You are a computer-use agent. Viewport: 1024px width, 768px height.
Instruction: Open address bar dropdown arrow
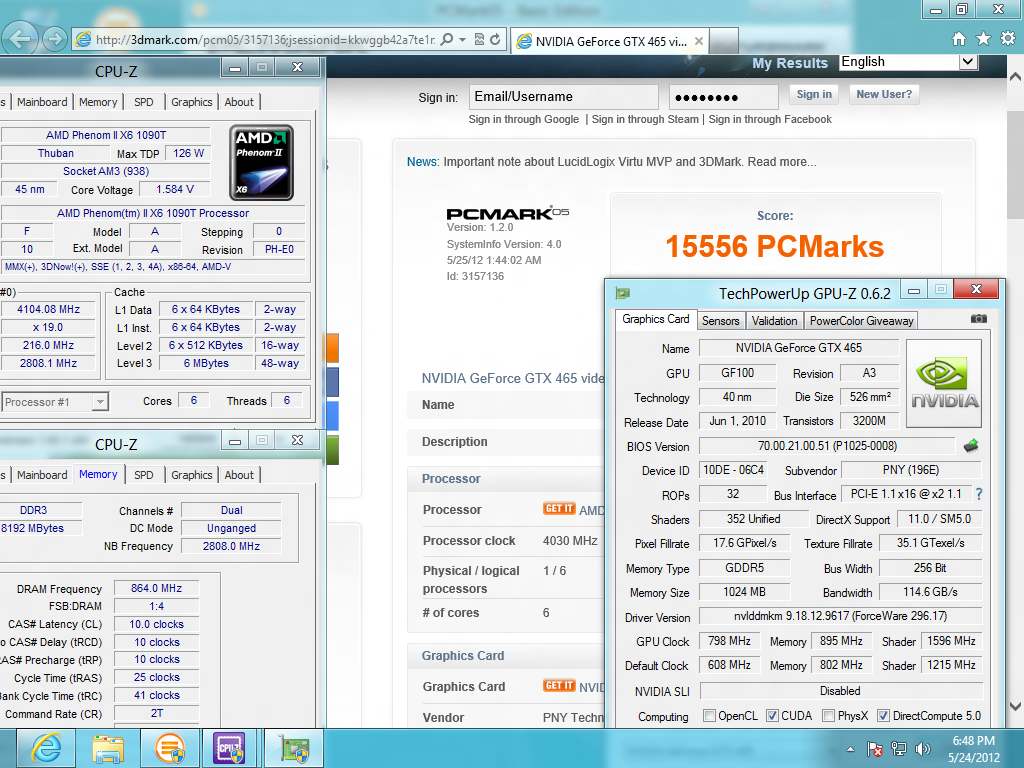click(462, 39)
